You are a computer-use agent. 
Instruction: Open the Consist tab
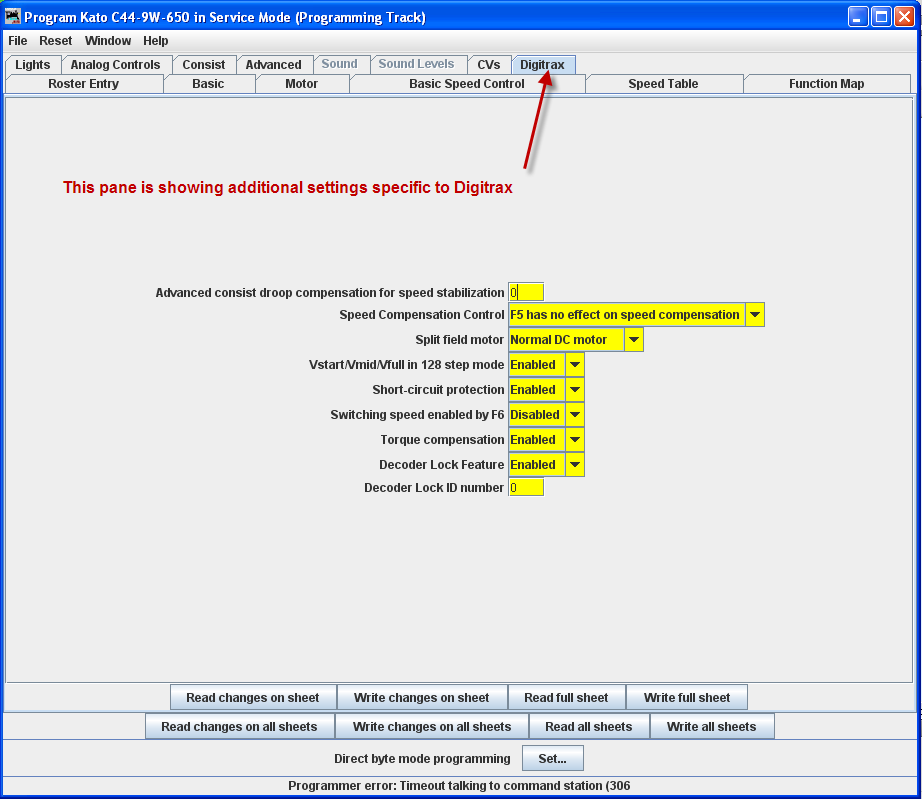point(204,63)
